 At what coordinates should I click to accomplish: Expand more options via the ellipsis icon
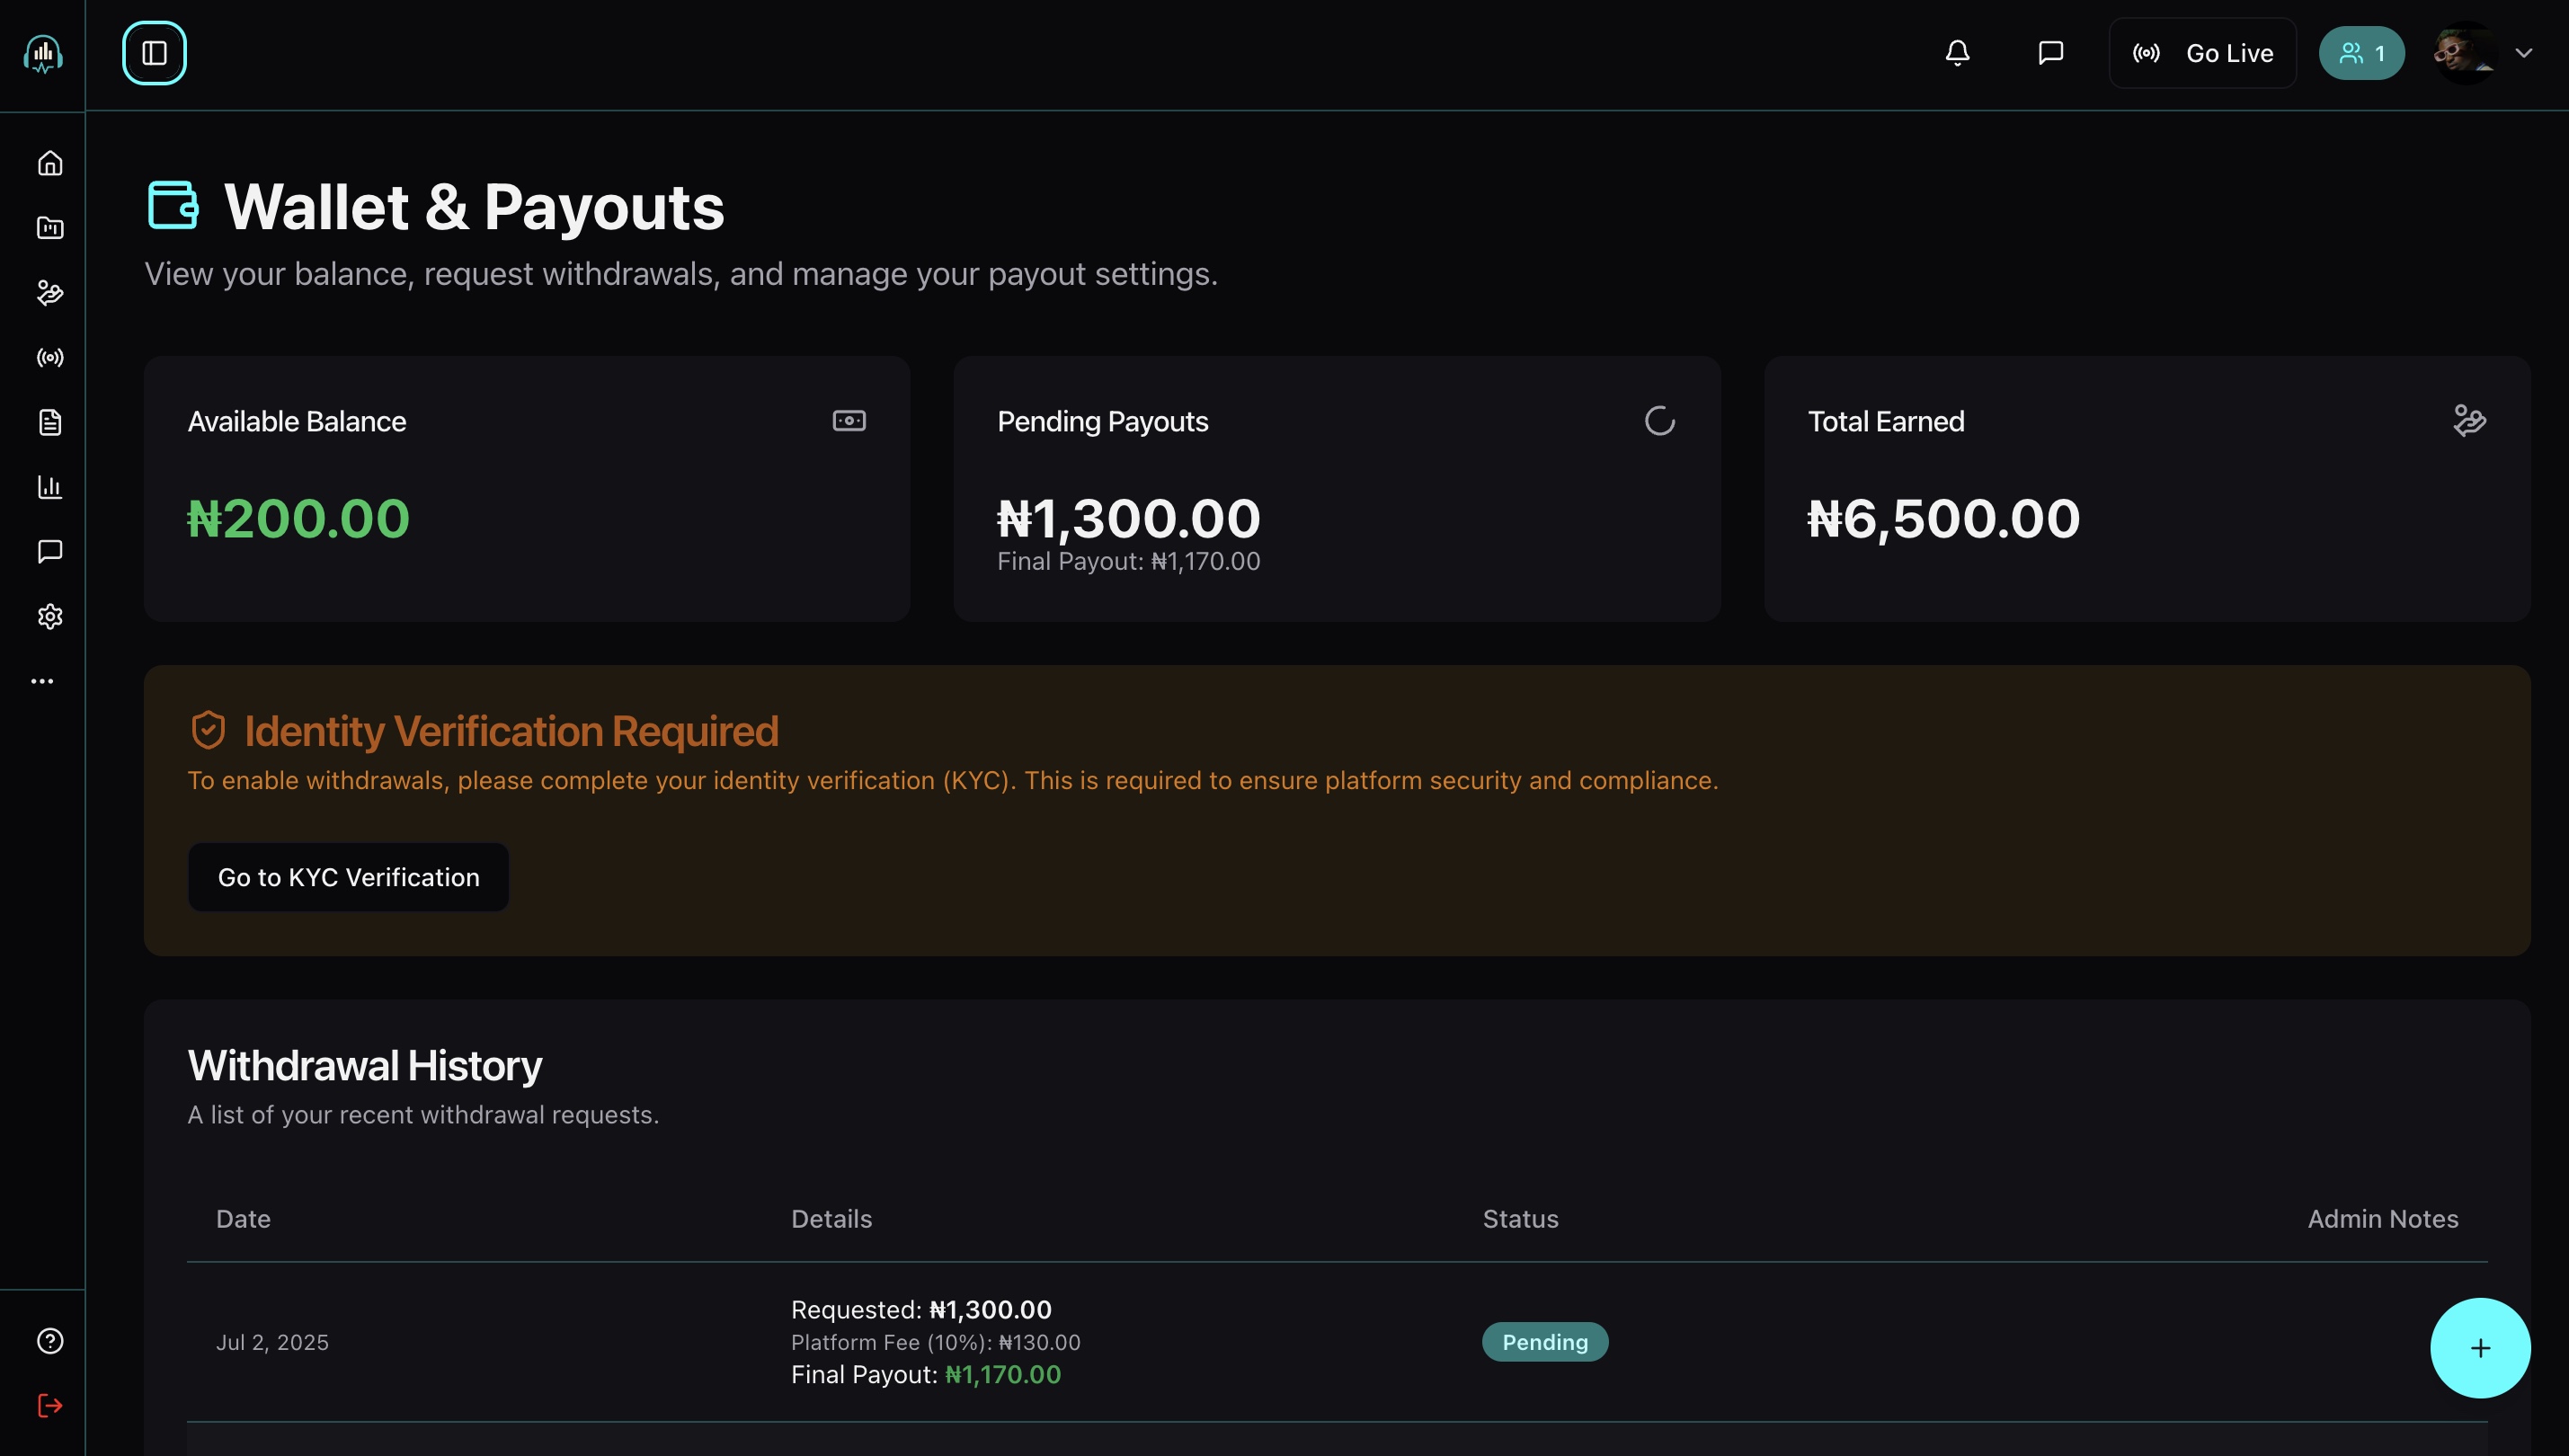coord(43,681)
